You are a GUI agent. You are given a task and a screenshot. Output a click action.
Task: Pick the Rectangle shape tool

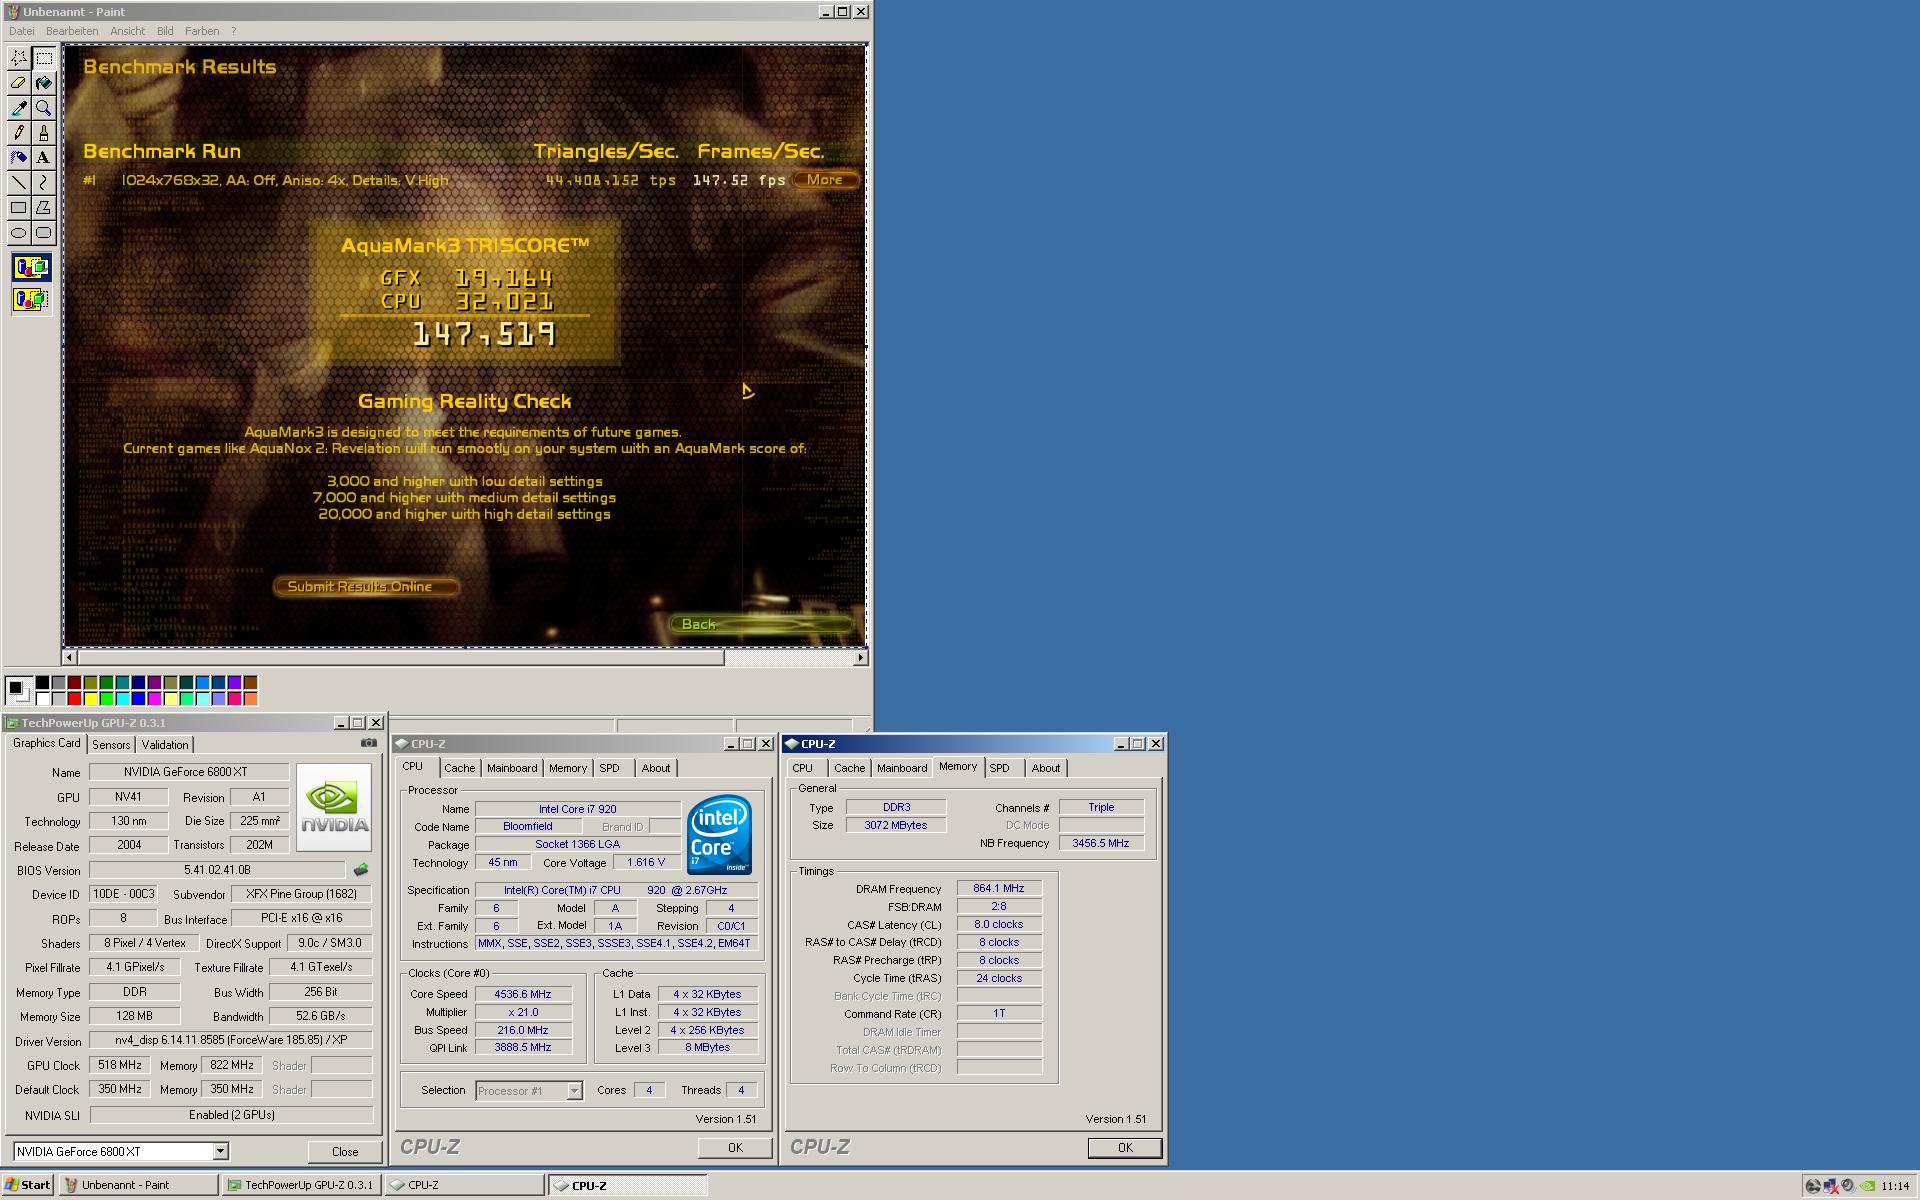(19, 208)
